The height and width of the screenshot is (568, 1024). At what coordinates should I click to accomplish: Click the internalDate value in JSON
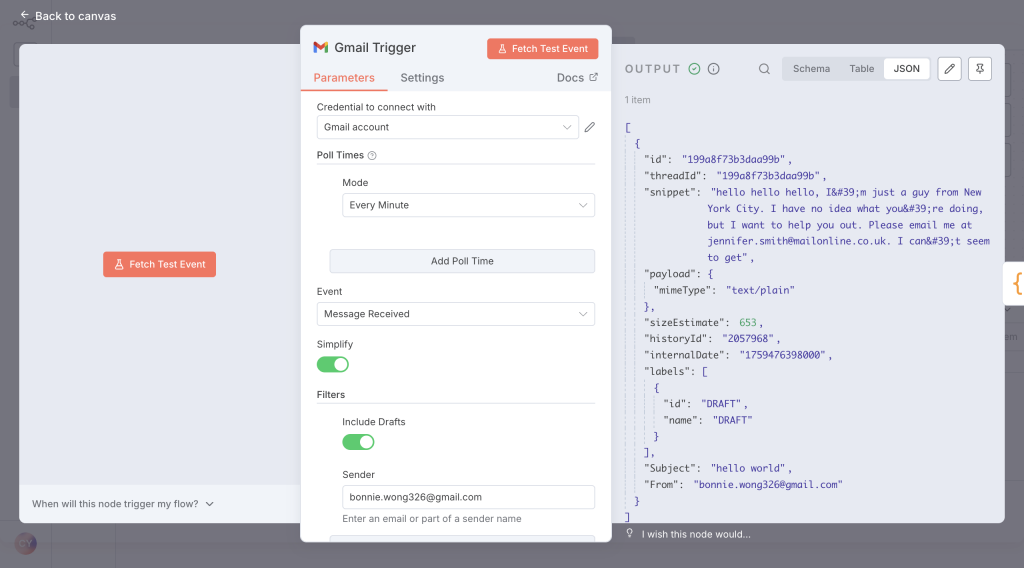click(x=783, y=355)
